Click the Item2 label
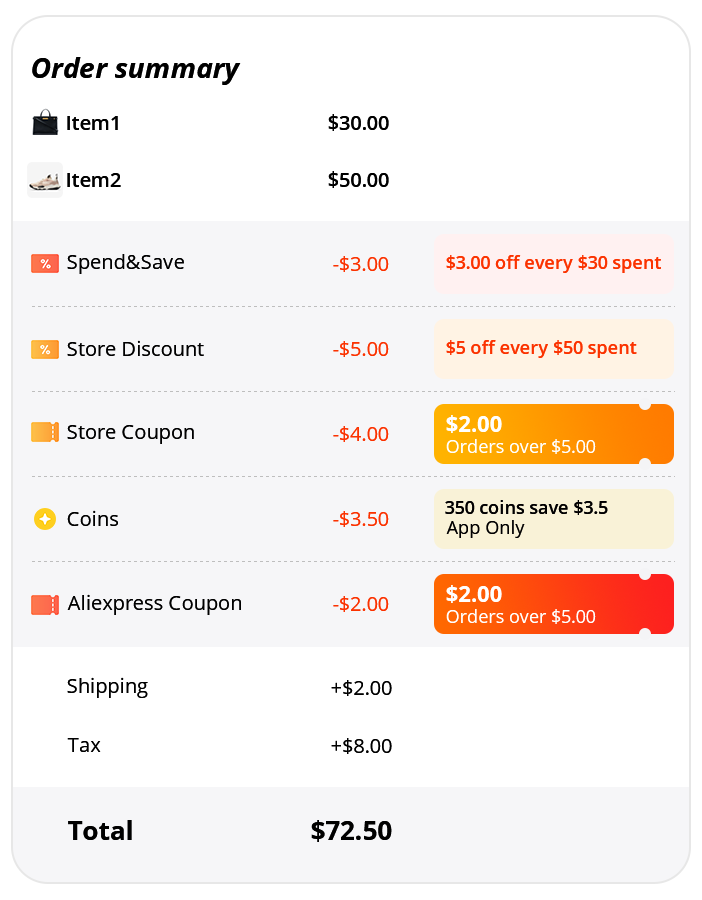702x900 pixels. (94, 181)
